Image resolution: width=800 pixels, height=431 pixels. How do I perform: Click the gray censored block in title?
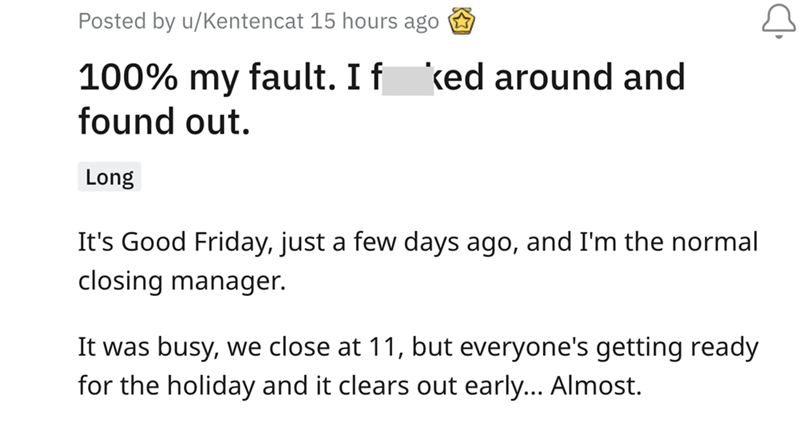pyautogui.click(x=401, y=79)
